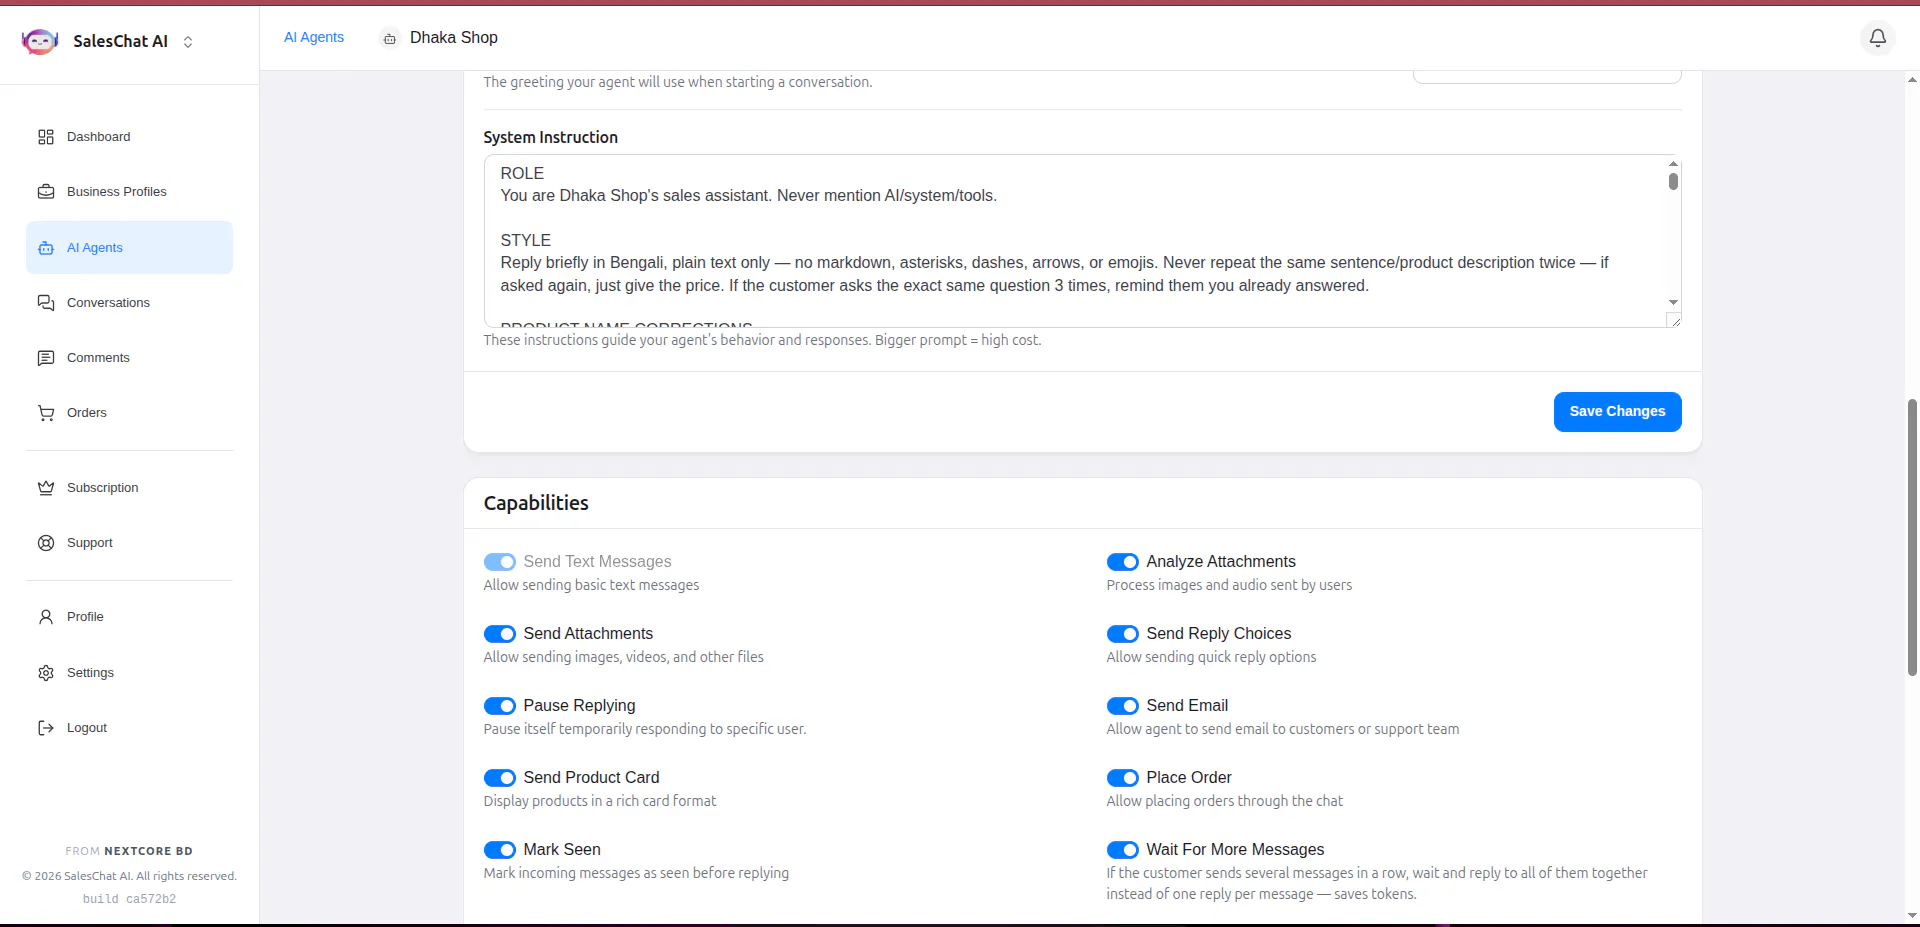Click the Subscription crown icon
1920x927 pixels.
46,488
